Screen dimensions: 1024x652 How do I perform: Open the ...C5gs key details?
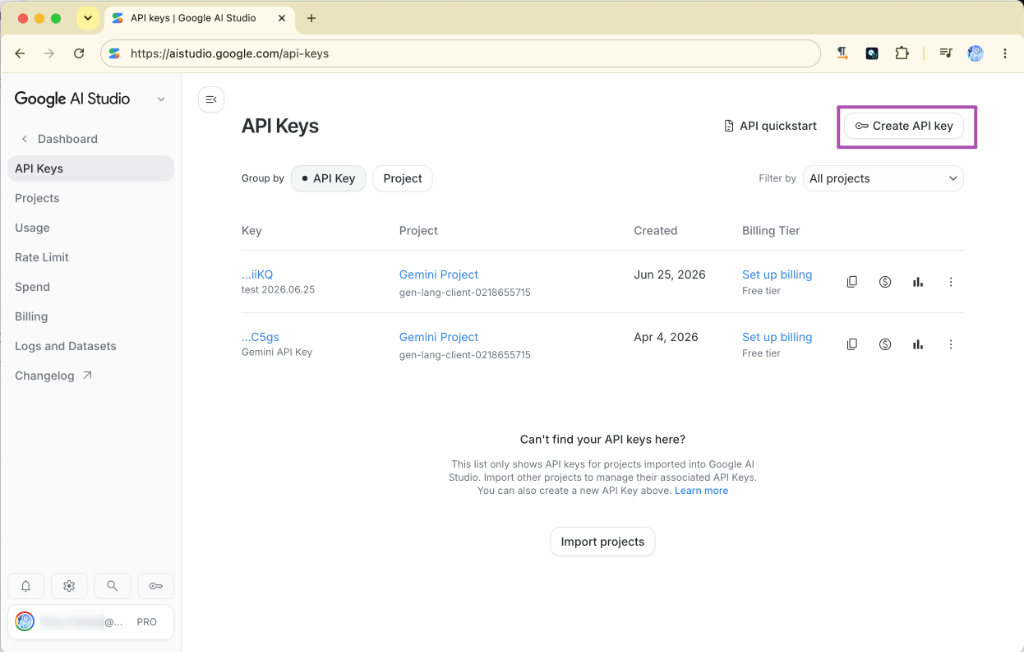(x=260, y=337)
